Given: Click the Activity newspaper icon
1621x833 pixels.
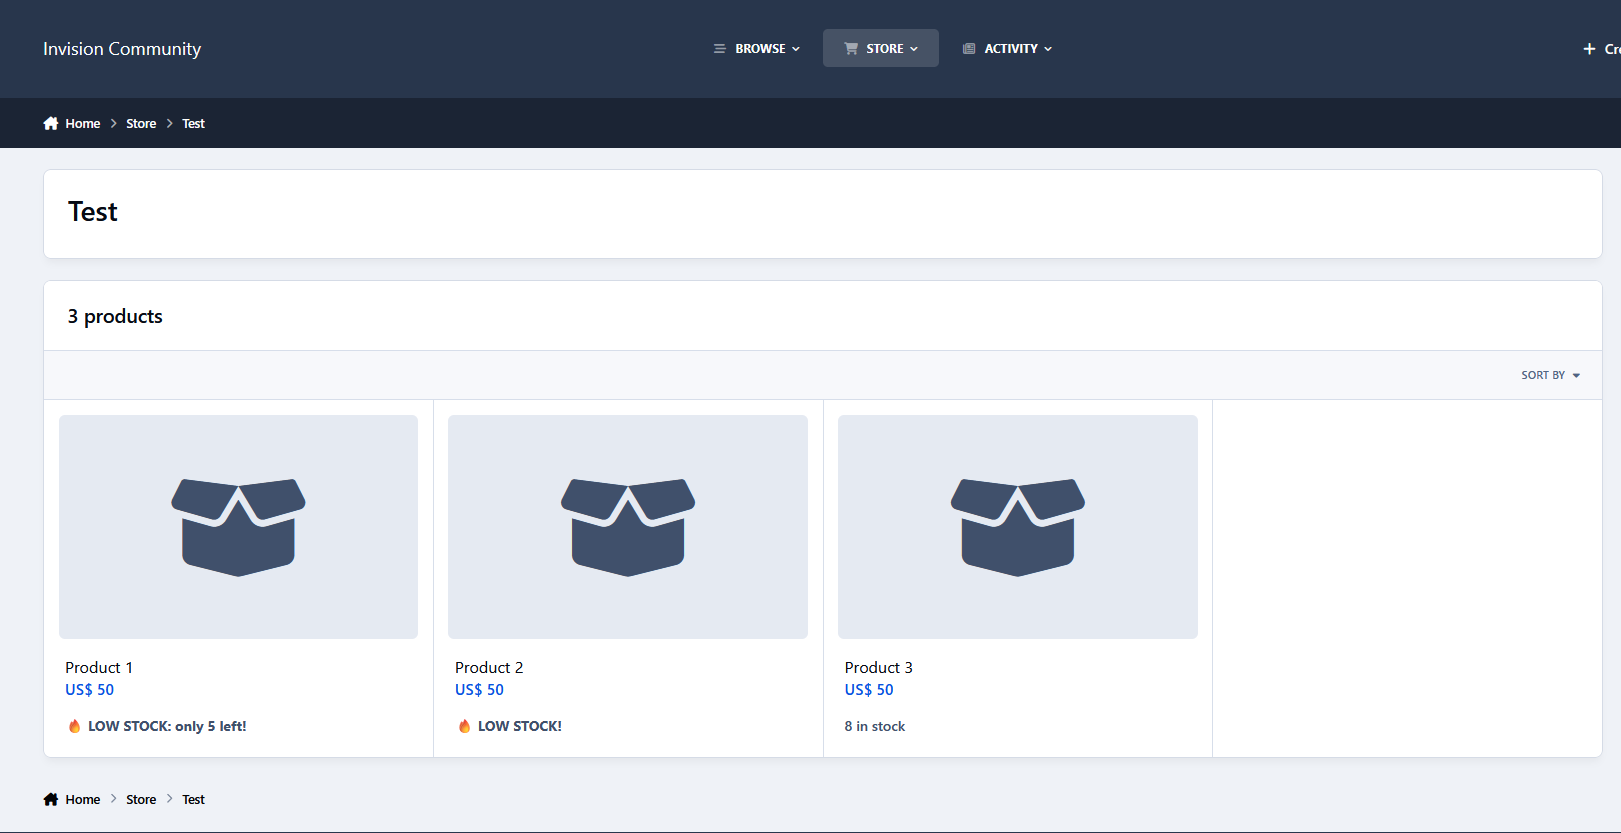Looking at the screenshot, I should point(969,48).
